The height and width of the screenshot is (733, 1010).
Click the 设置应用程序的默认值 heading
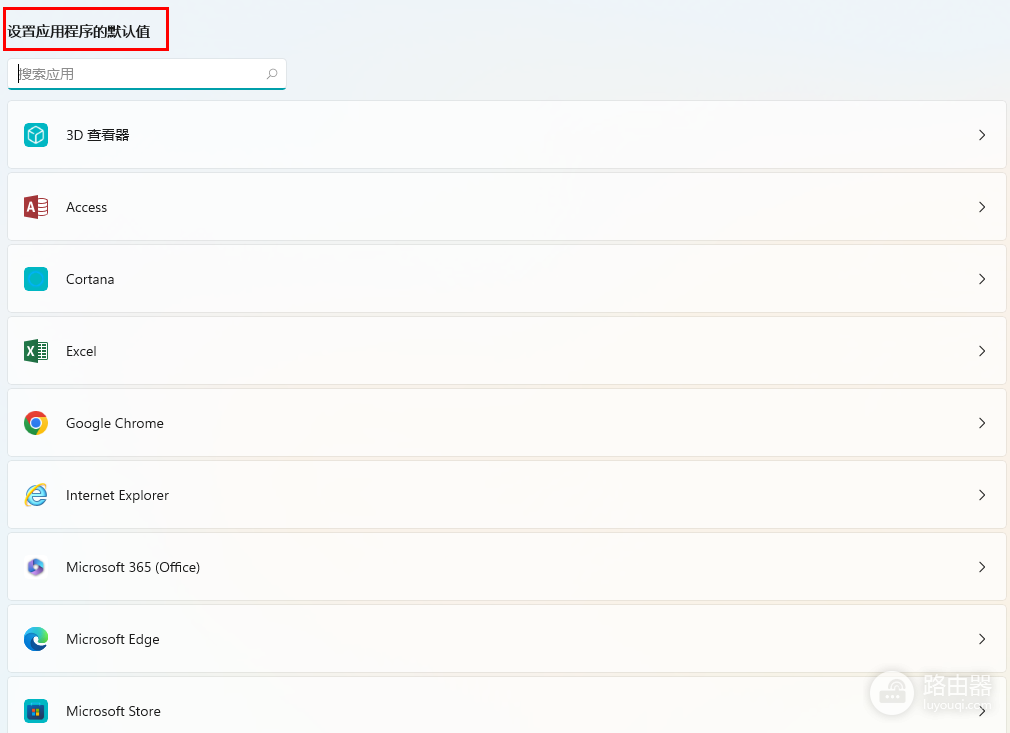click(79, 32)
